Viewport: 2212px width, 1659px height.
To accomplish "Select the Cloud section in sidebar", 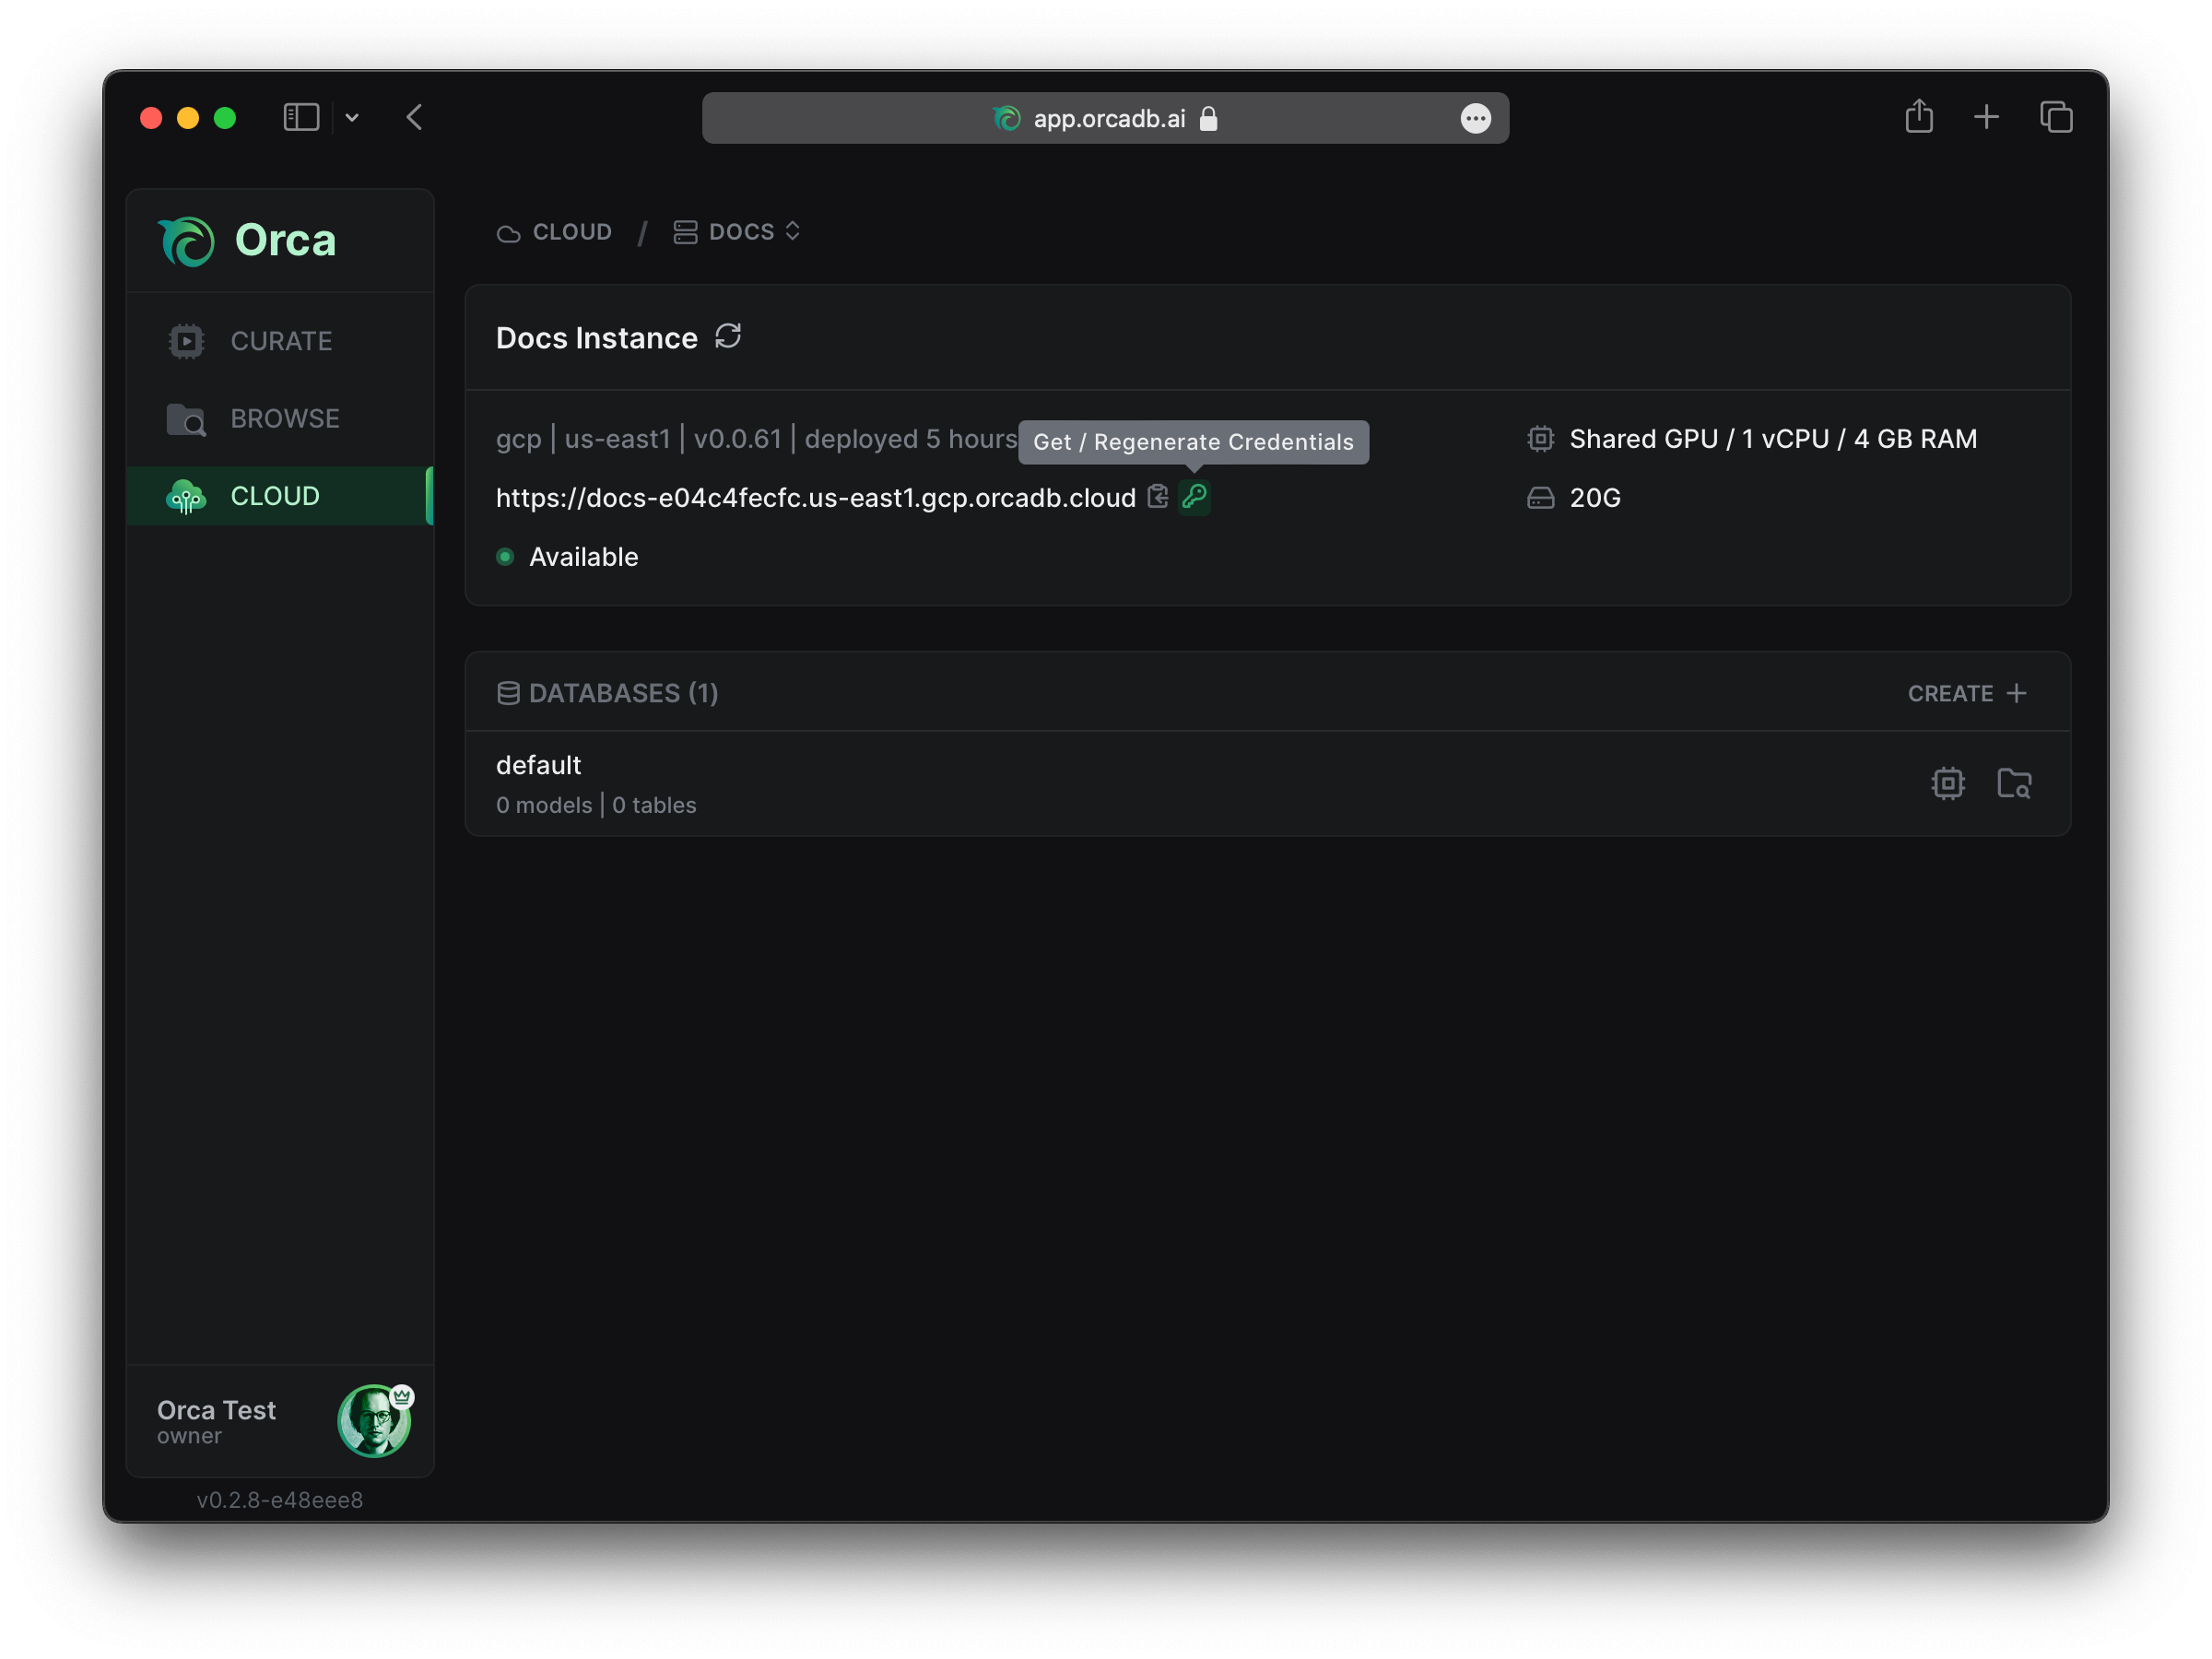I will (280, 496).
